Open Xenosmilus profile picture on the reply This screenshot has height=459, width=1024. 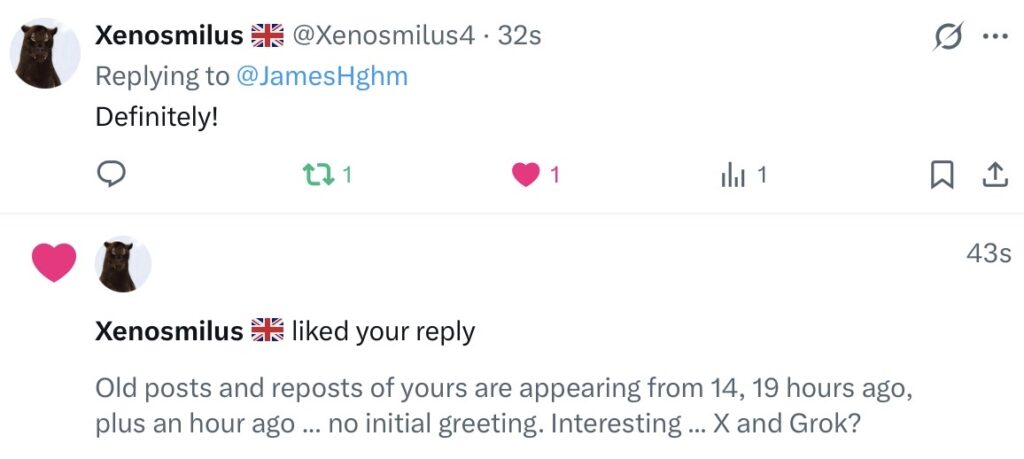point(45,53)
